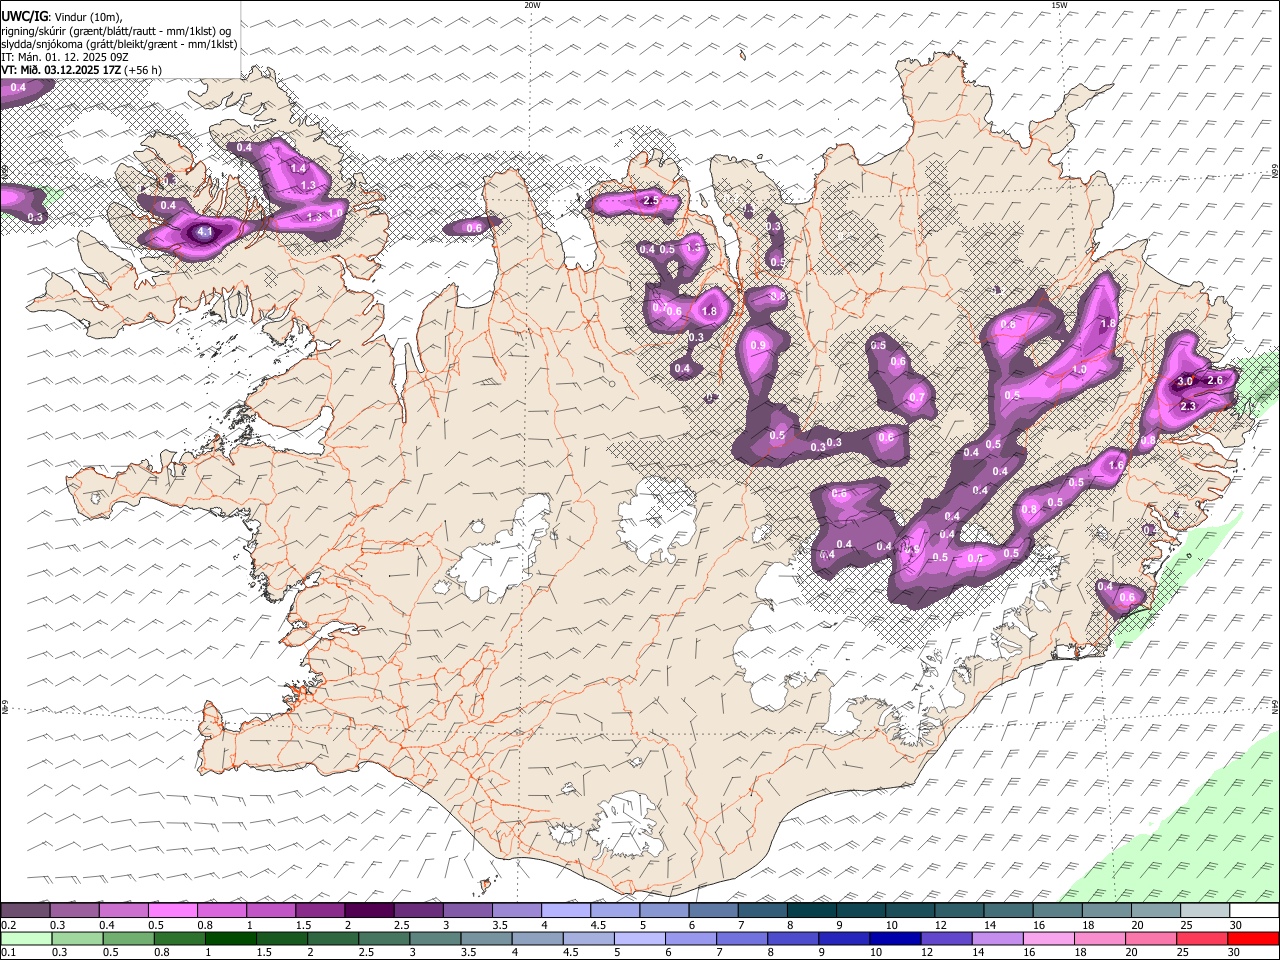Select the darkest purple swatch between 2 and 2.5

click(369, 910)
